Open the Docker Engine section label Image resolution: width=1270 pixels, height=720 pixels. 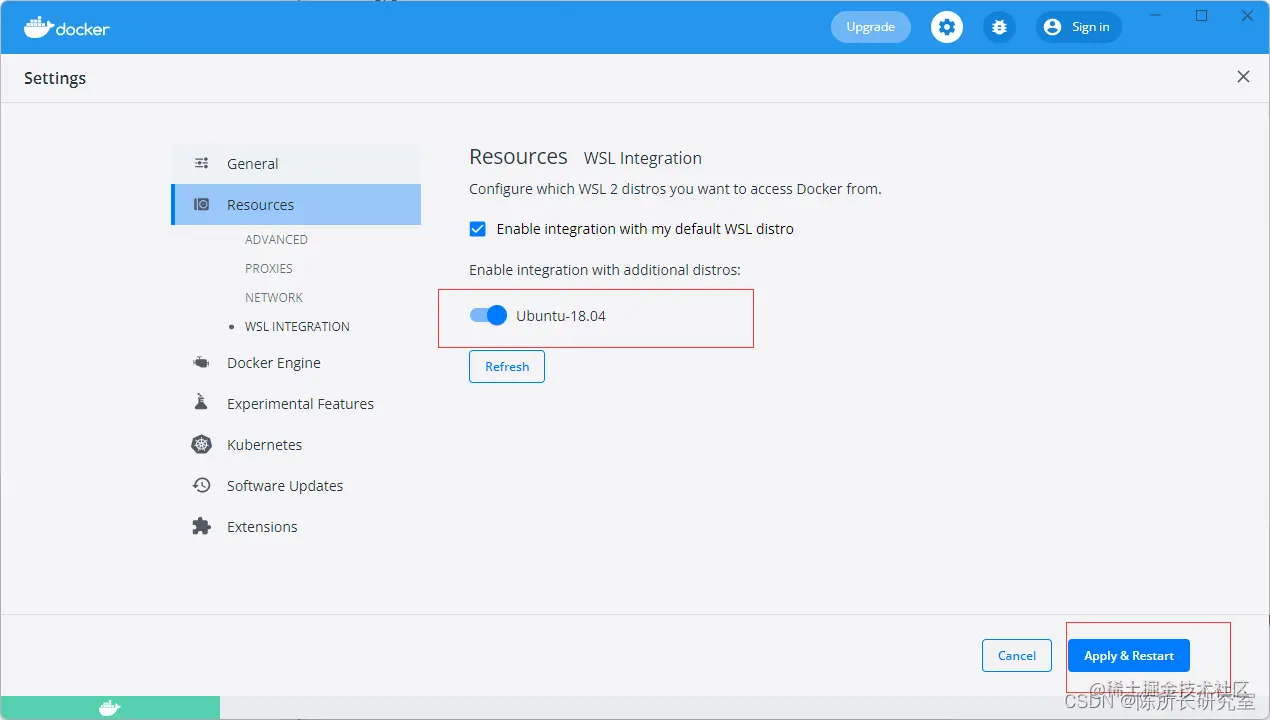[274, 363]
